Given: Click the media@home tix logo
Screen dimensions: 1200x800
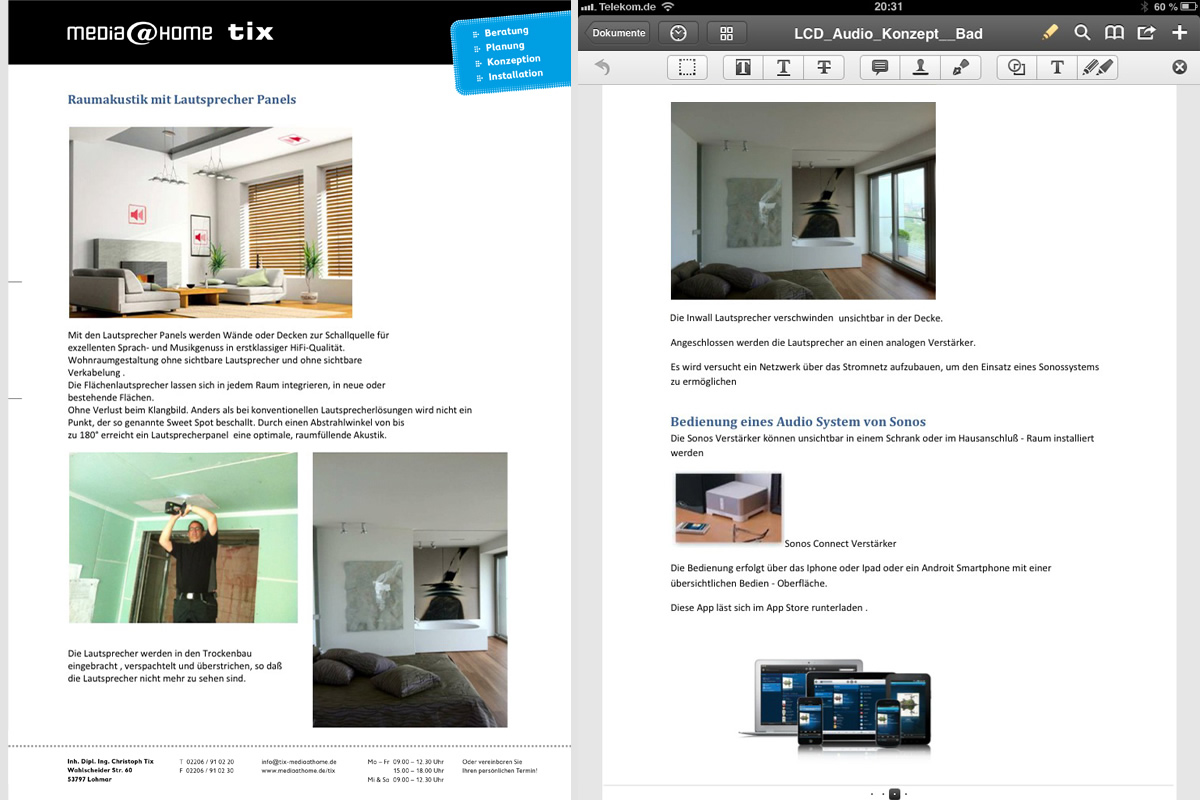Looking at the screenshot, I should point(170,32).
